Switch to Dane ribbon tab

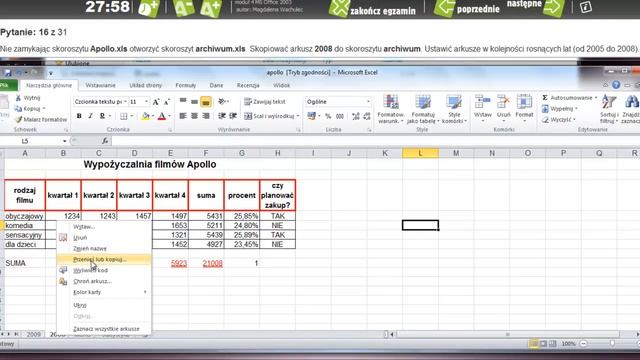pos(216,85)
